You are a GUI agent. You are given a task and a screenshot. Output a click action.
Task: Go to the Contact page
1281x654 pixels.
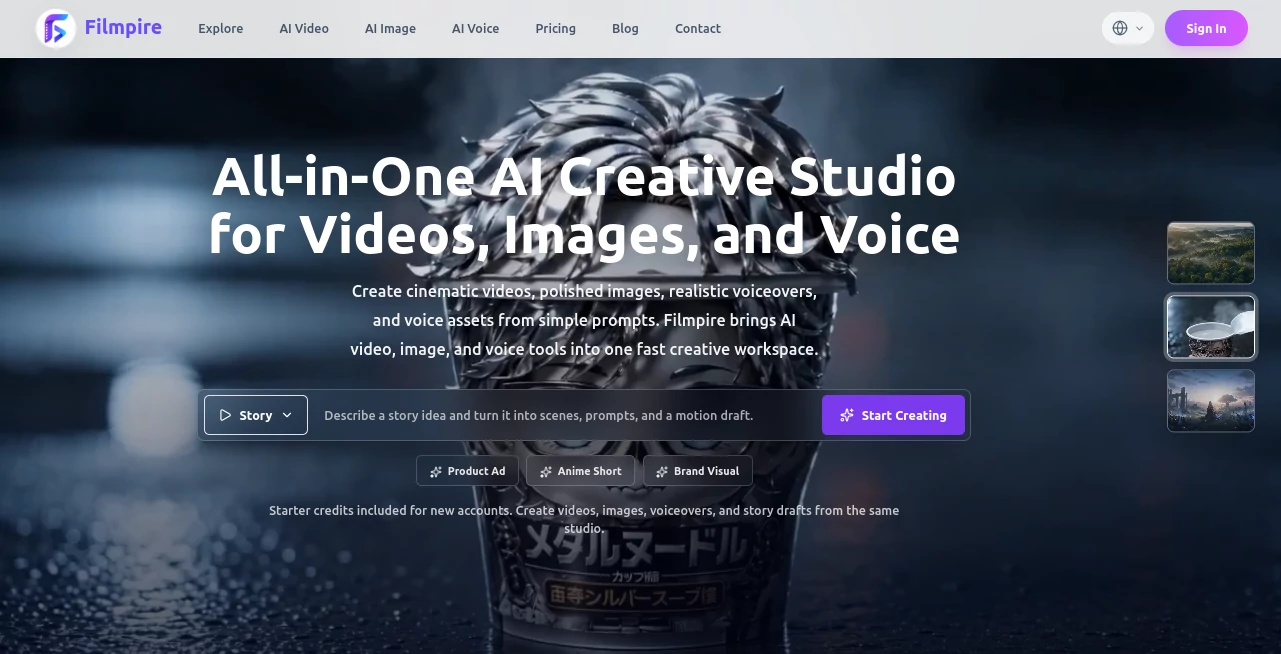tap(698, 28)
